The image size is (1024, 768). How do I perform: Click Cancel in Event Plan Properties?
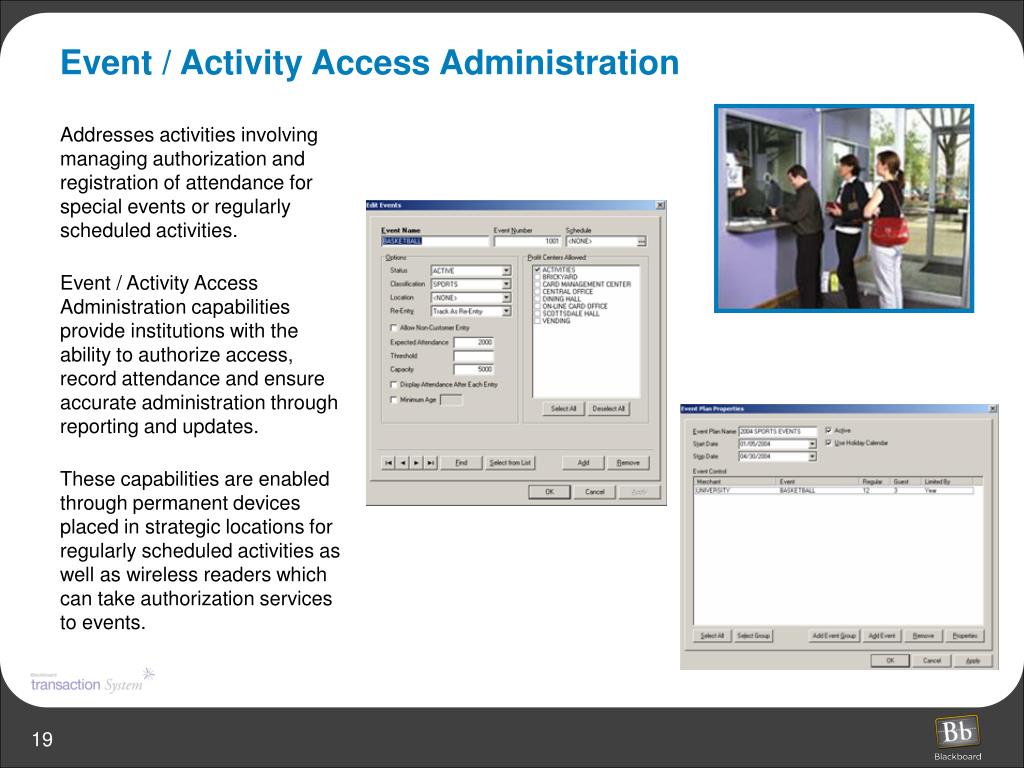click(x=932, y=661)
